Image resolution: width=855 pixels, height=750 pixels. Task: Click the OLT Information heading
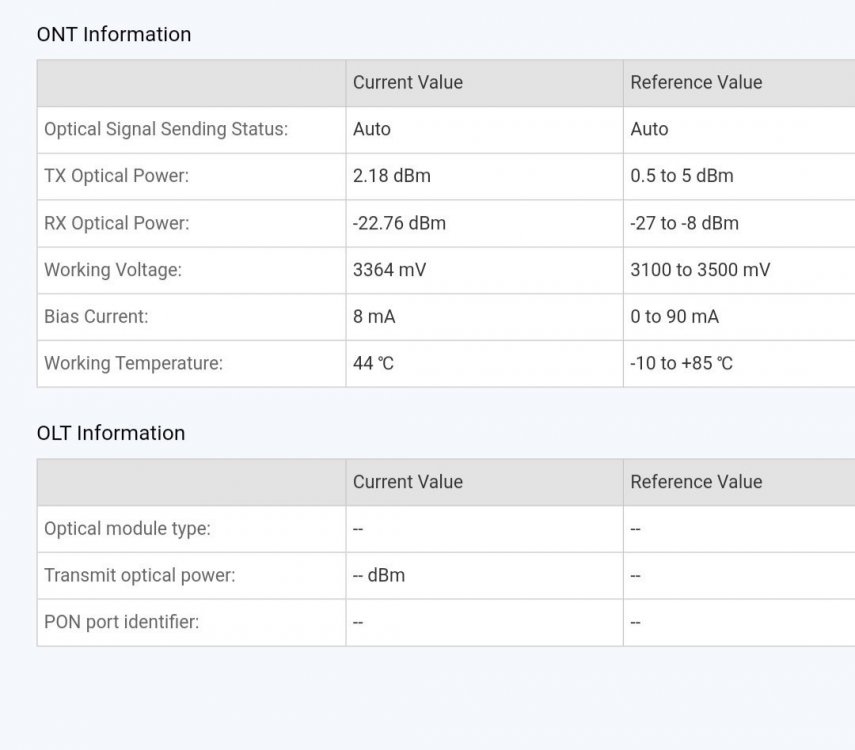point(110,433)
